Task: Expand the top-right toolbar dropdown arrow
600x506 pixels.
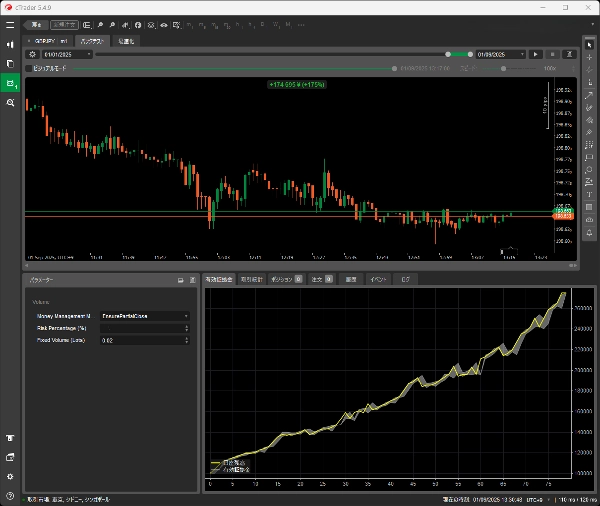Action: pyautogui.click(x=593, y=24)
